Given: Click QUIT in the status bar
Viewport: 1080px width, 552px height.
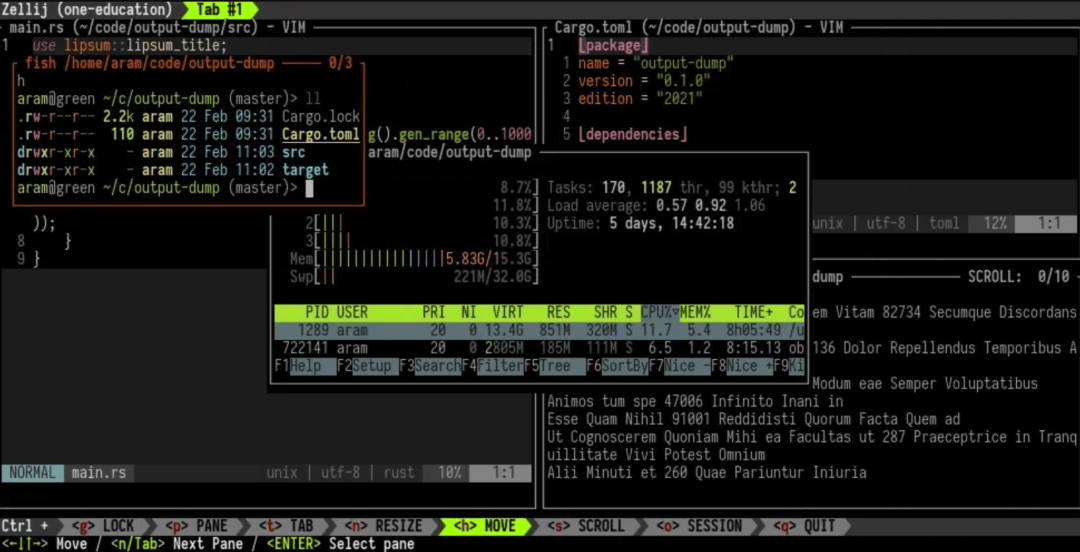Looking at the screenshot, I should (804, 527).
